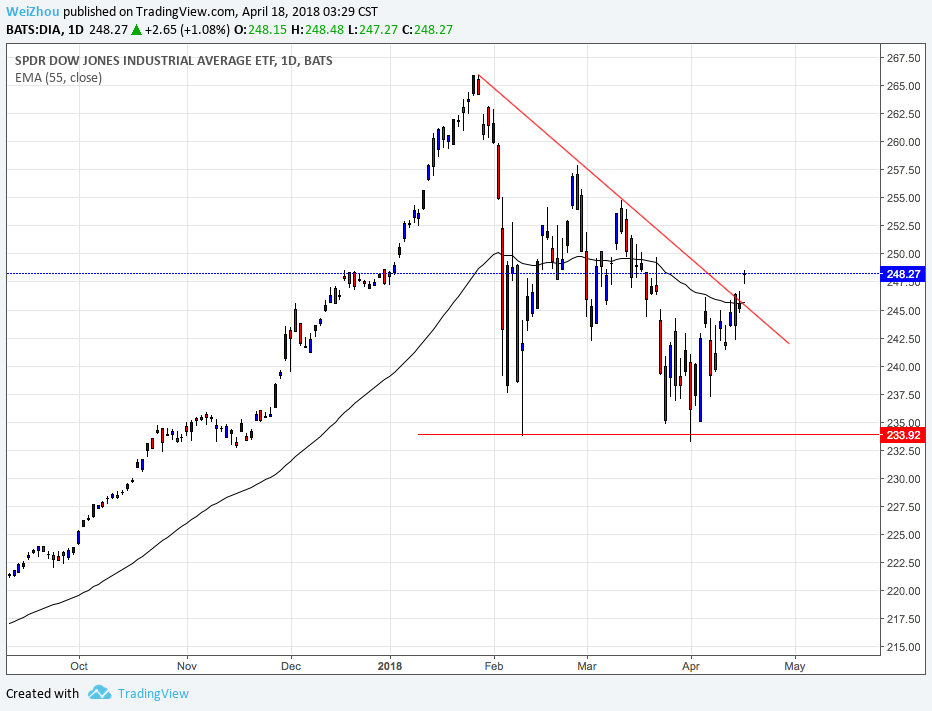Image resolution: width=932 pixels, height=711 pixels.
Task: Click the red 233.92 support price label
Action: [903, 435]
